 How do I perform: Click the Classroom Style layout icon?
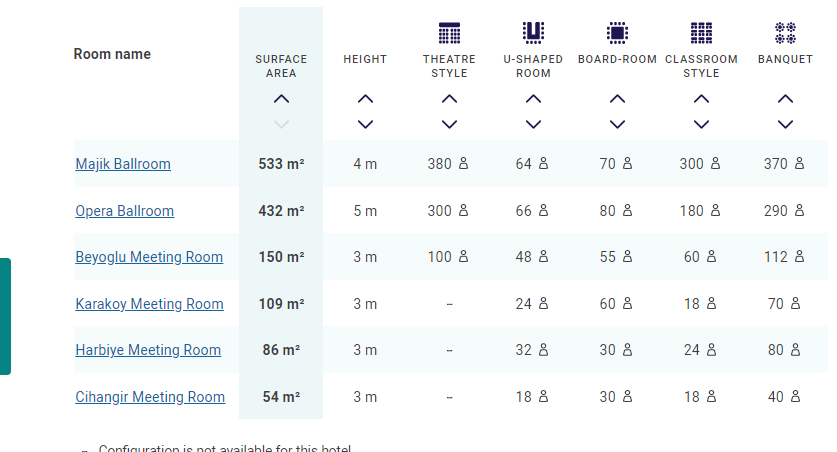coord(701,32)
